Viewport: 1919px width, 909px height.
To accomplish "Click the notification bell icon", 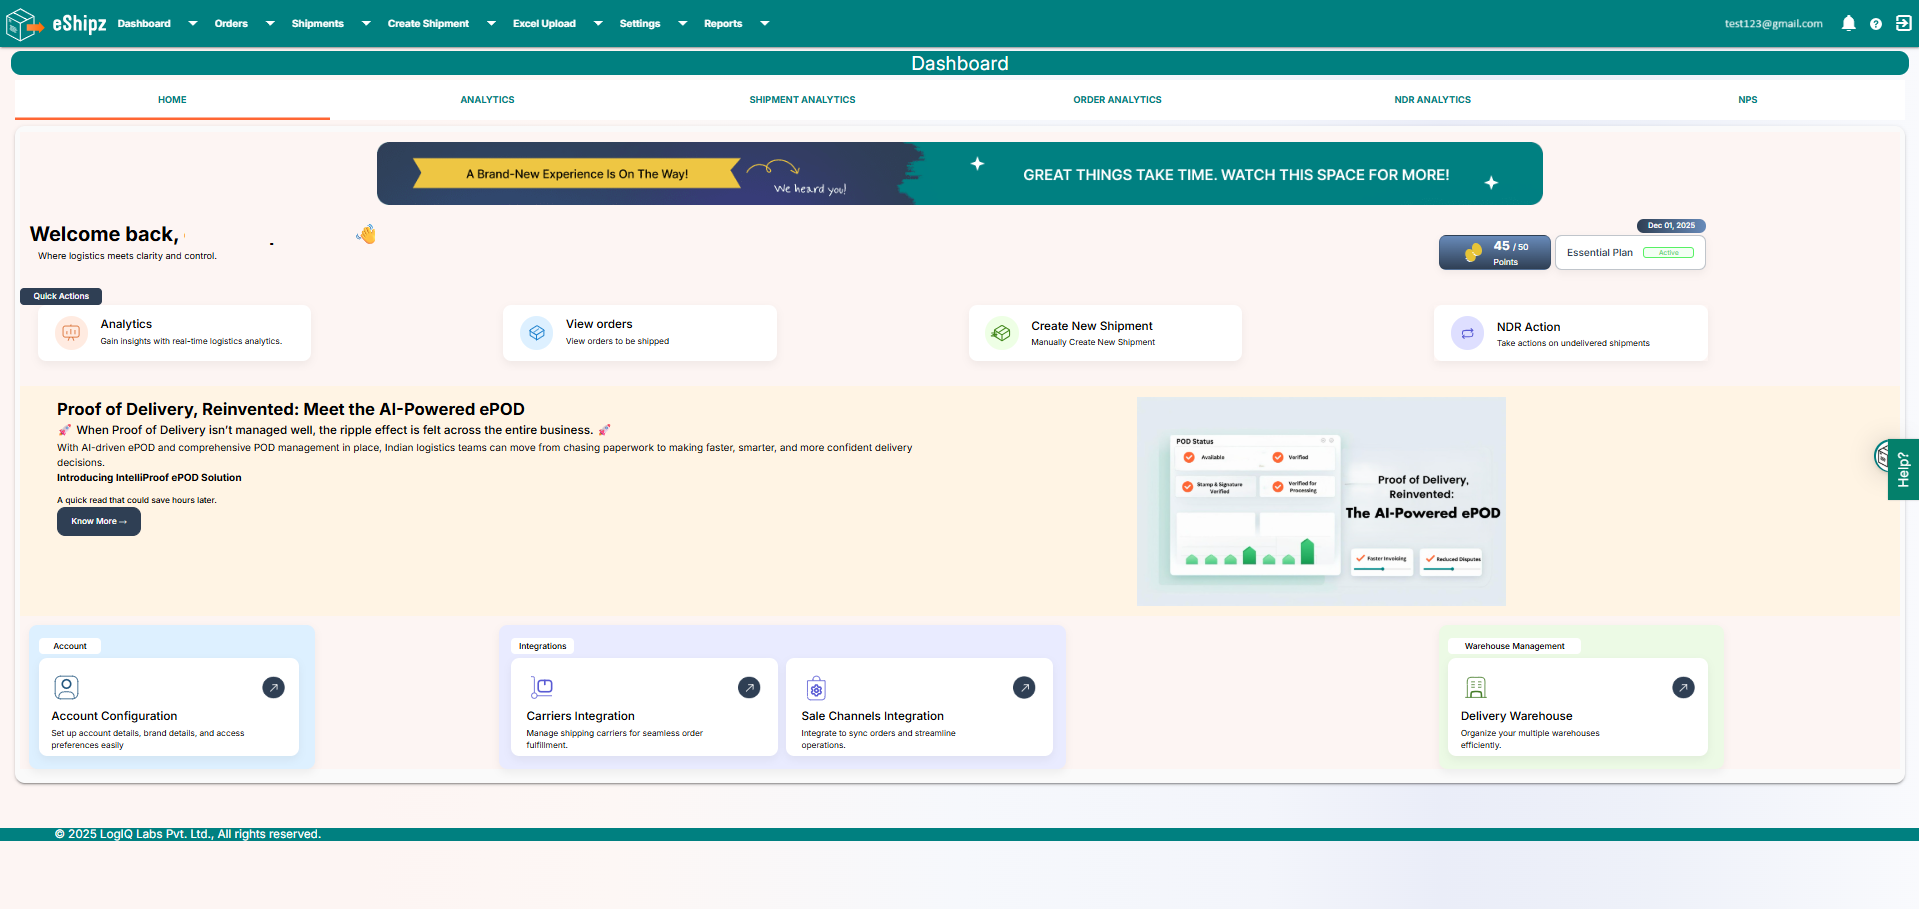I will pyautogui.click(x=1848, y=24).
